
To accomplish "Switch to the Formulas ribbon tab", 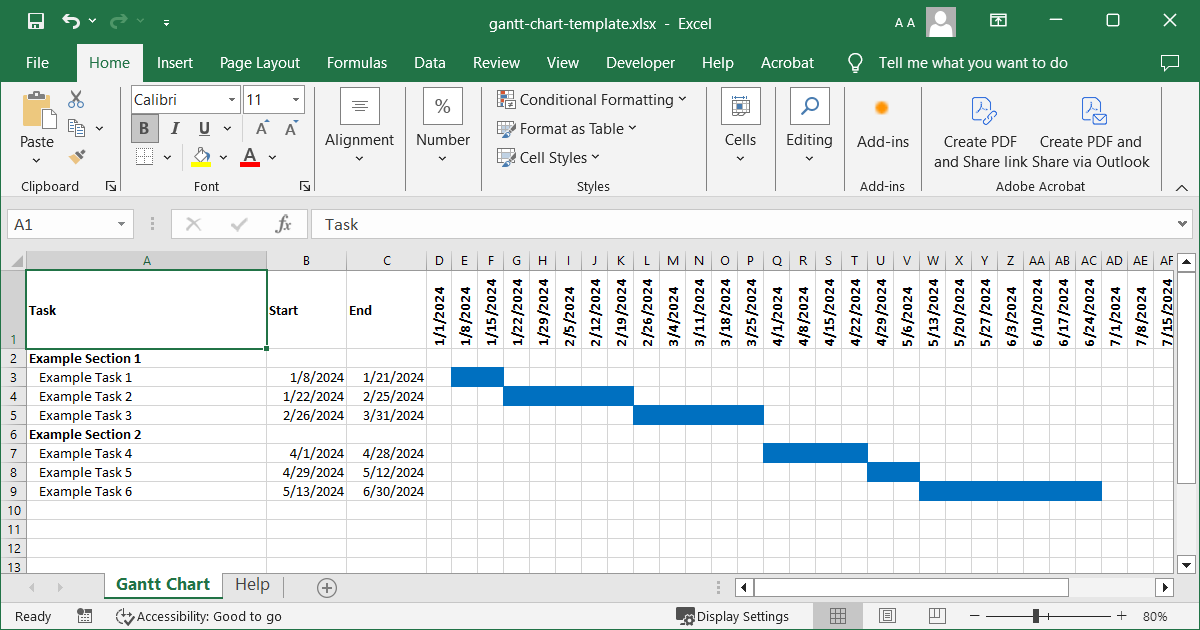I will point(357,62).
